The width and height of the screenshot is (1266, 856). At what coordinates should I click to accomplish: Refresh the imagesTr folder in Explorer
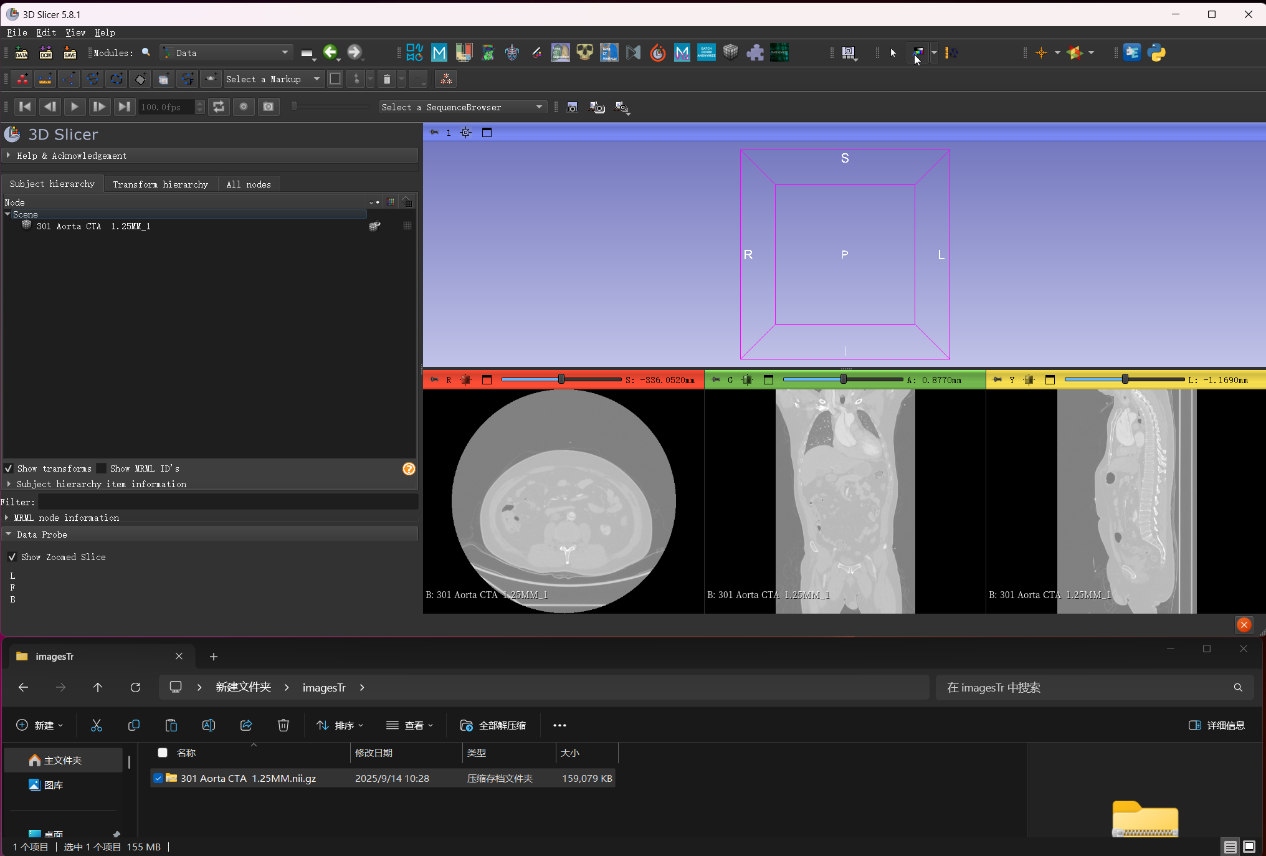pyautogui.click(x=135, y=687)
